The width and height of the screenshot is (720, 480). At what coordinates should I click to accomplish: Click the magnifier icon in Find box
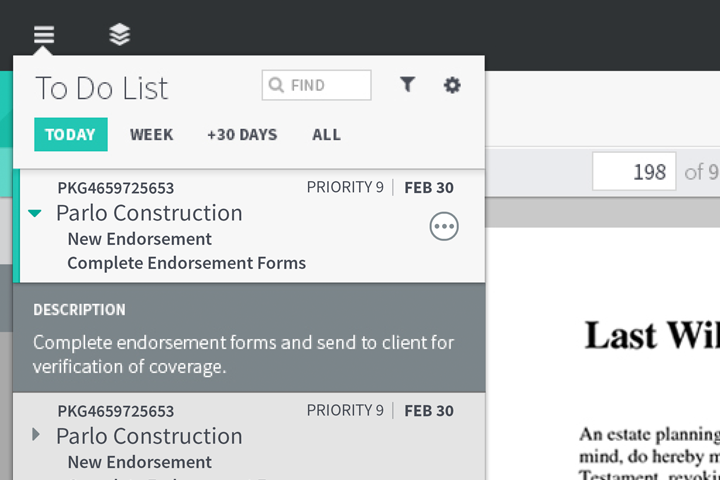click(277, 86)
